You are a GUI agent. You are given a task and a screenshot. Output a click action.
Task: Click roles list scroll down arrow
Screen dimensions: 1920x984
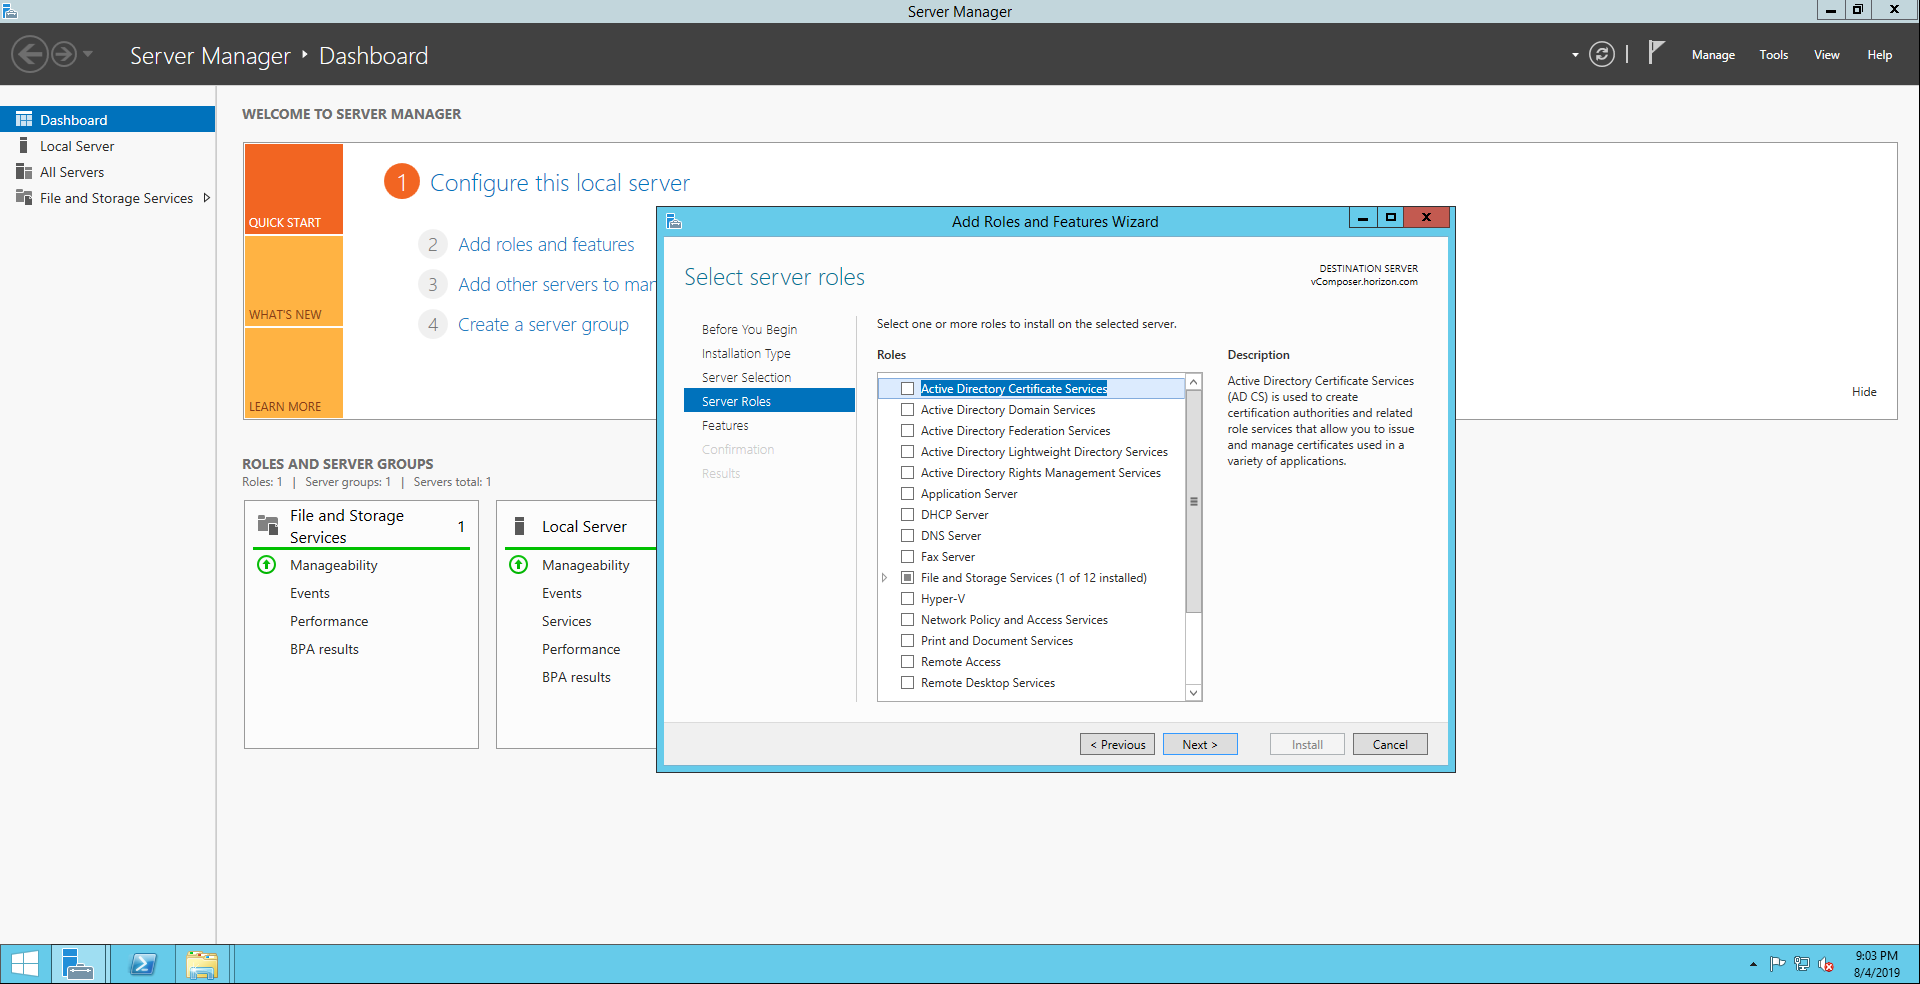(1193, 692)
